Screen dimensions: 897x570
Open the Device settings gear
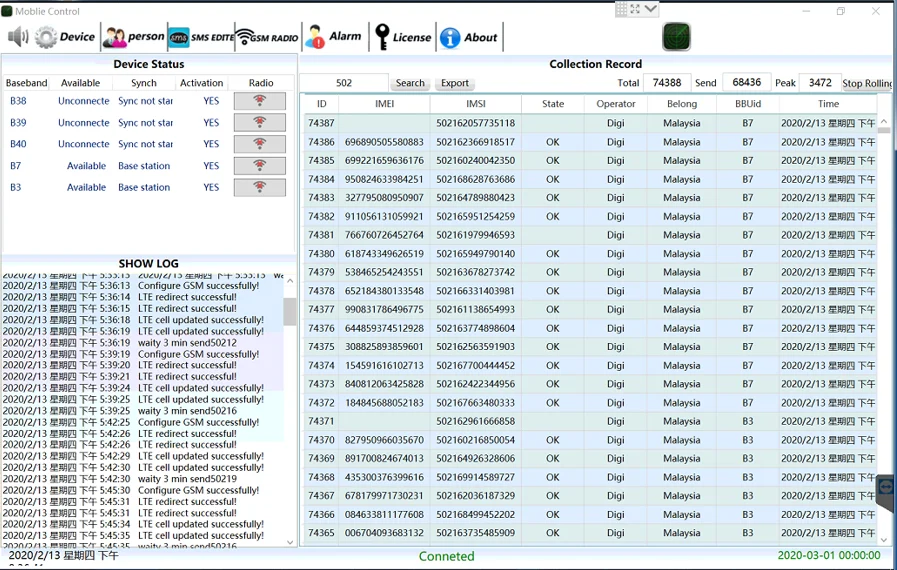(x=66, y=37)
